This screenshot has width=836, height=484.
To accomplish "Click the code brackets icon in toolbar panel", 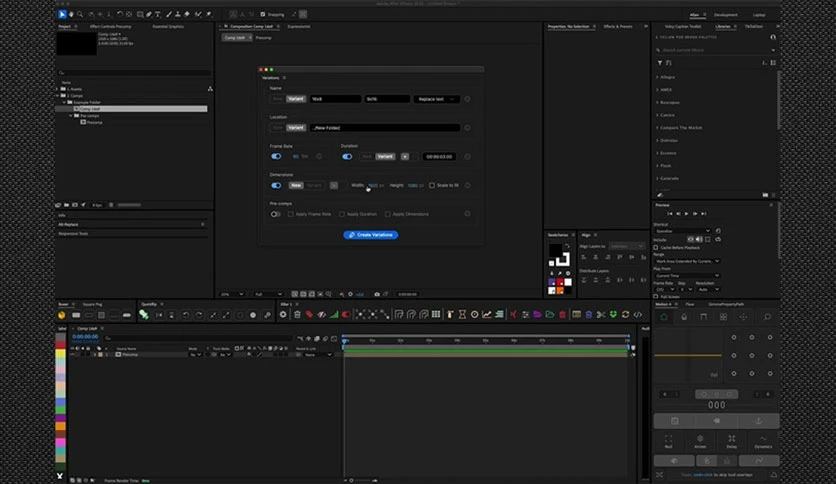I will tap(638, 314).
